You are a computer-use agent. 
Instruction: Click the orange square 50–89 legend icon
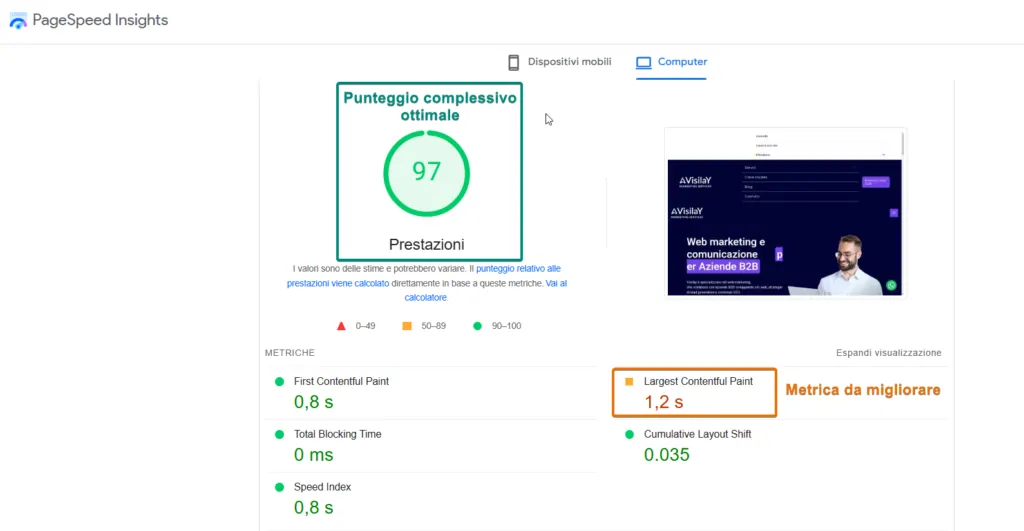407,326
